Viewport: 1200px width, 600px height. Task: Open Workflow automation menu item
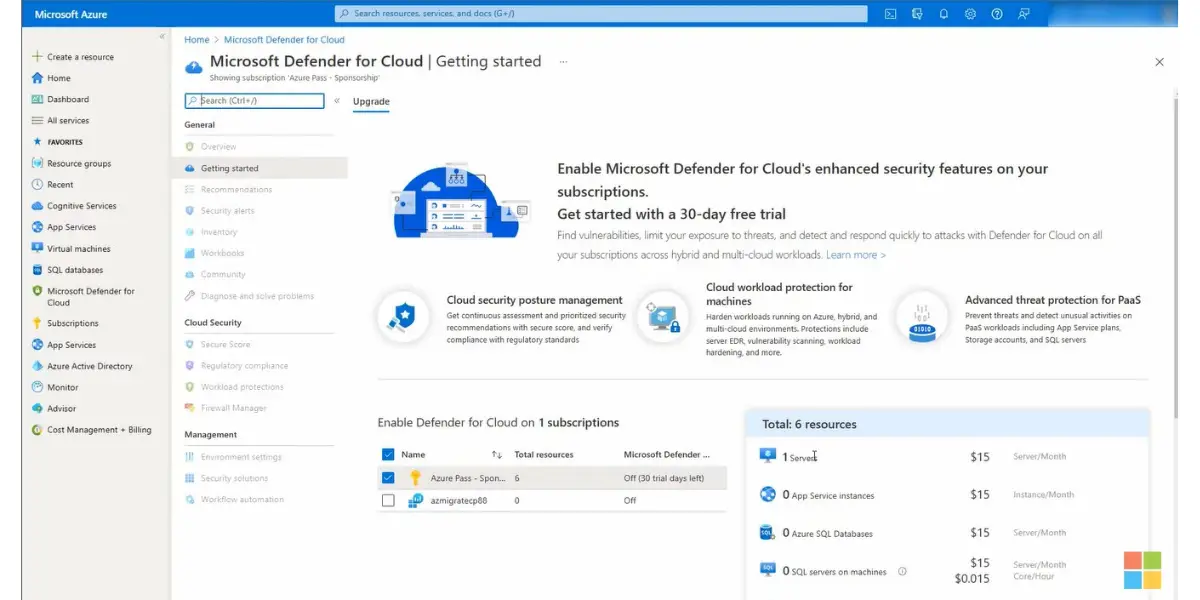(242, 499)
